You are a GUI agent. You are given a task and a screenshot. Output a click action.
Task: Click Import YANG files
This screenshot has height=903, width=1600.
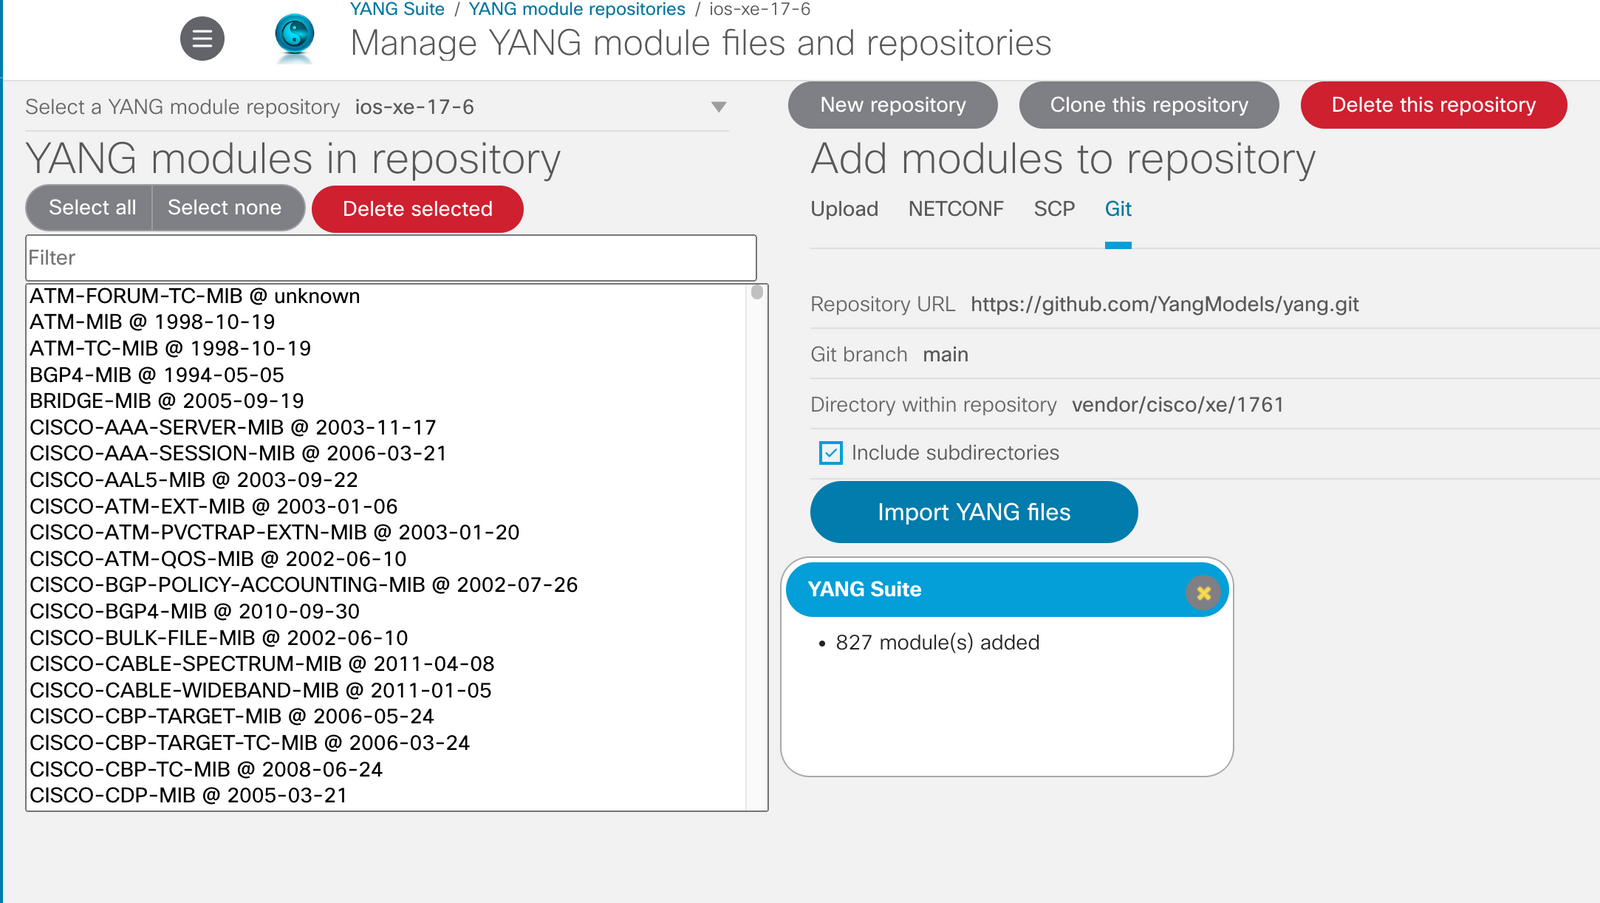click(973, 512)
